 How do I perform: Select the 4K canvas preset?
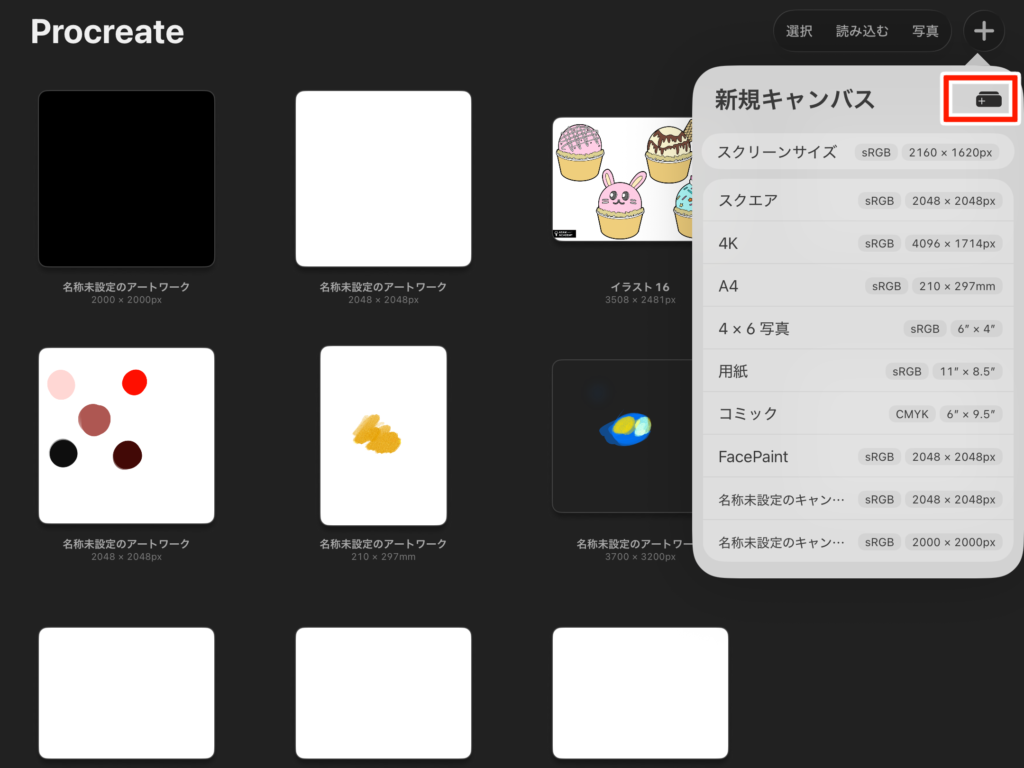[x=857, y=243]
